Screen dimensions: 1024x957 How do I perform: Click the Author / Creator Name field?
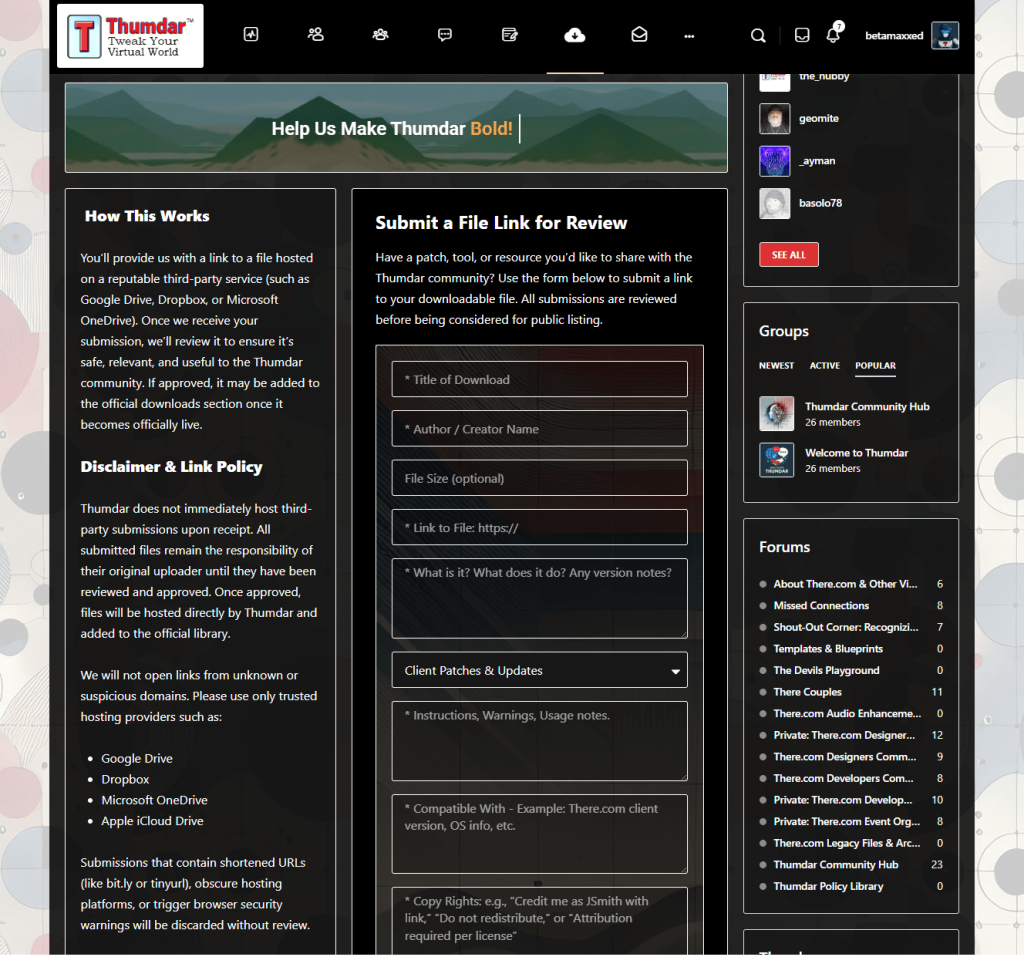click(x=539, y=429)
